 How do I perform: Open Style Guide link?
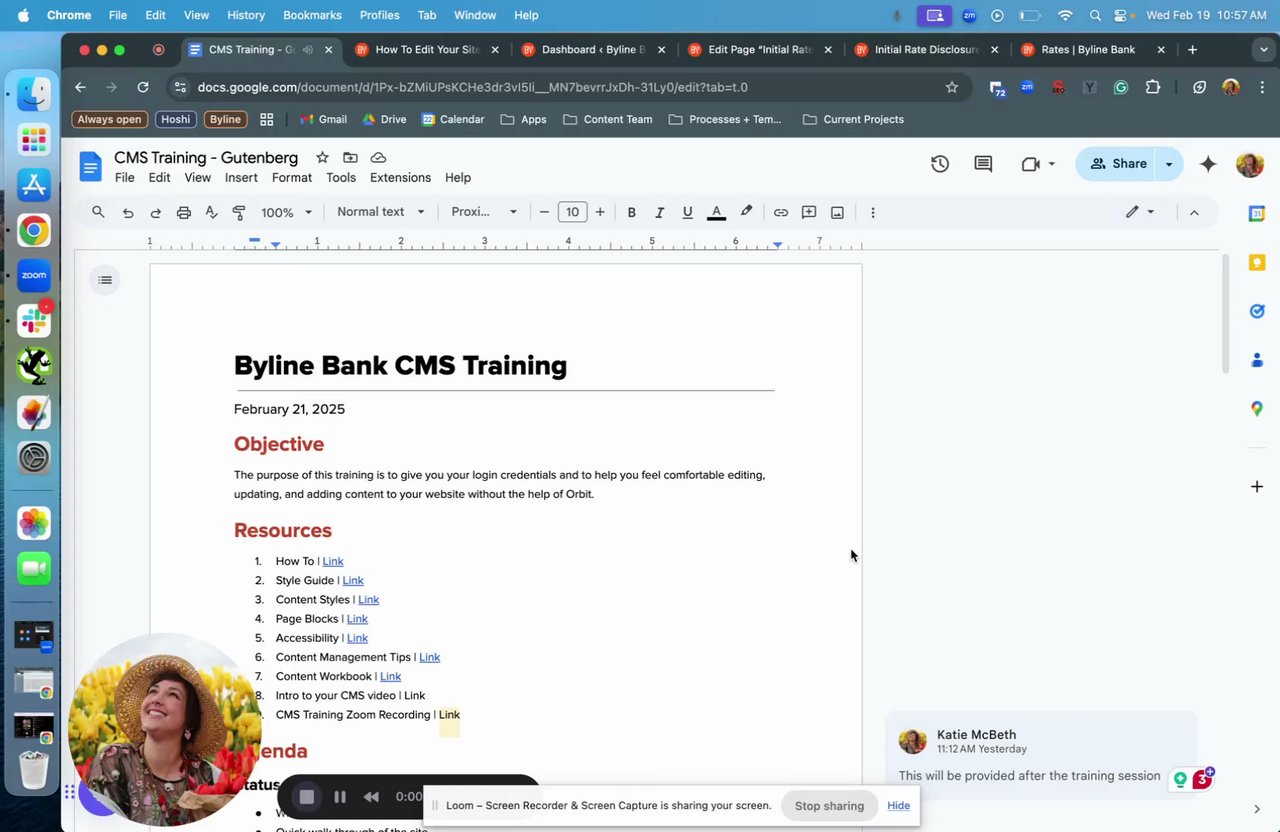coord(353,580)
